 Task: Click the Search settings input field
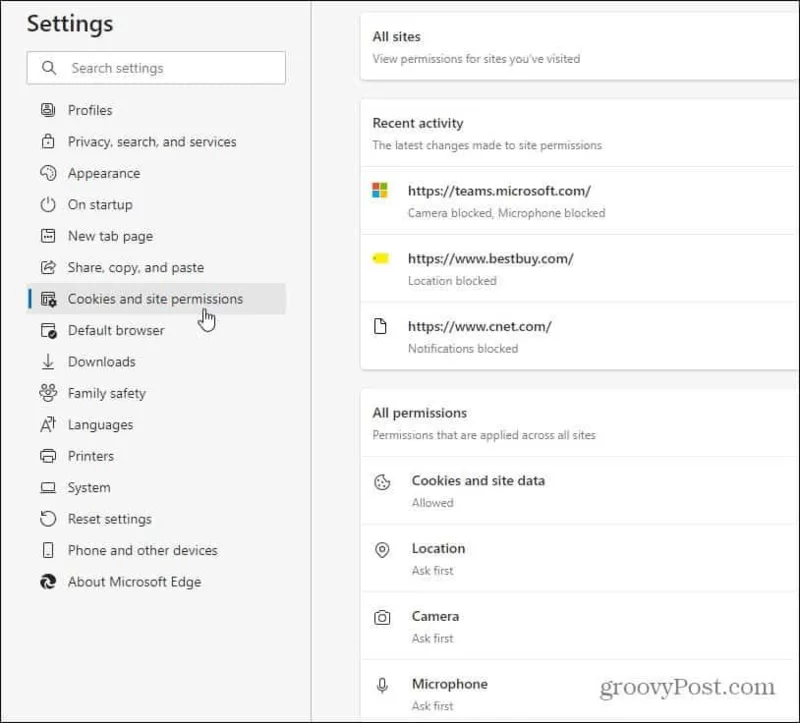pyautogui.click(x=156, y=67)
